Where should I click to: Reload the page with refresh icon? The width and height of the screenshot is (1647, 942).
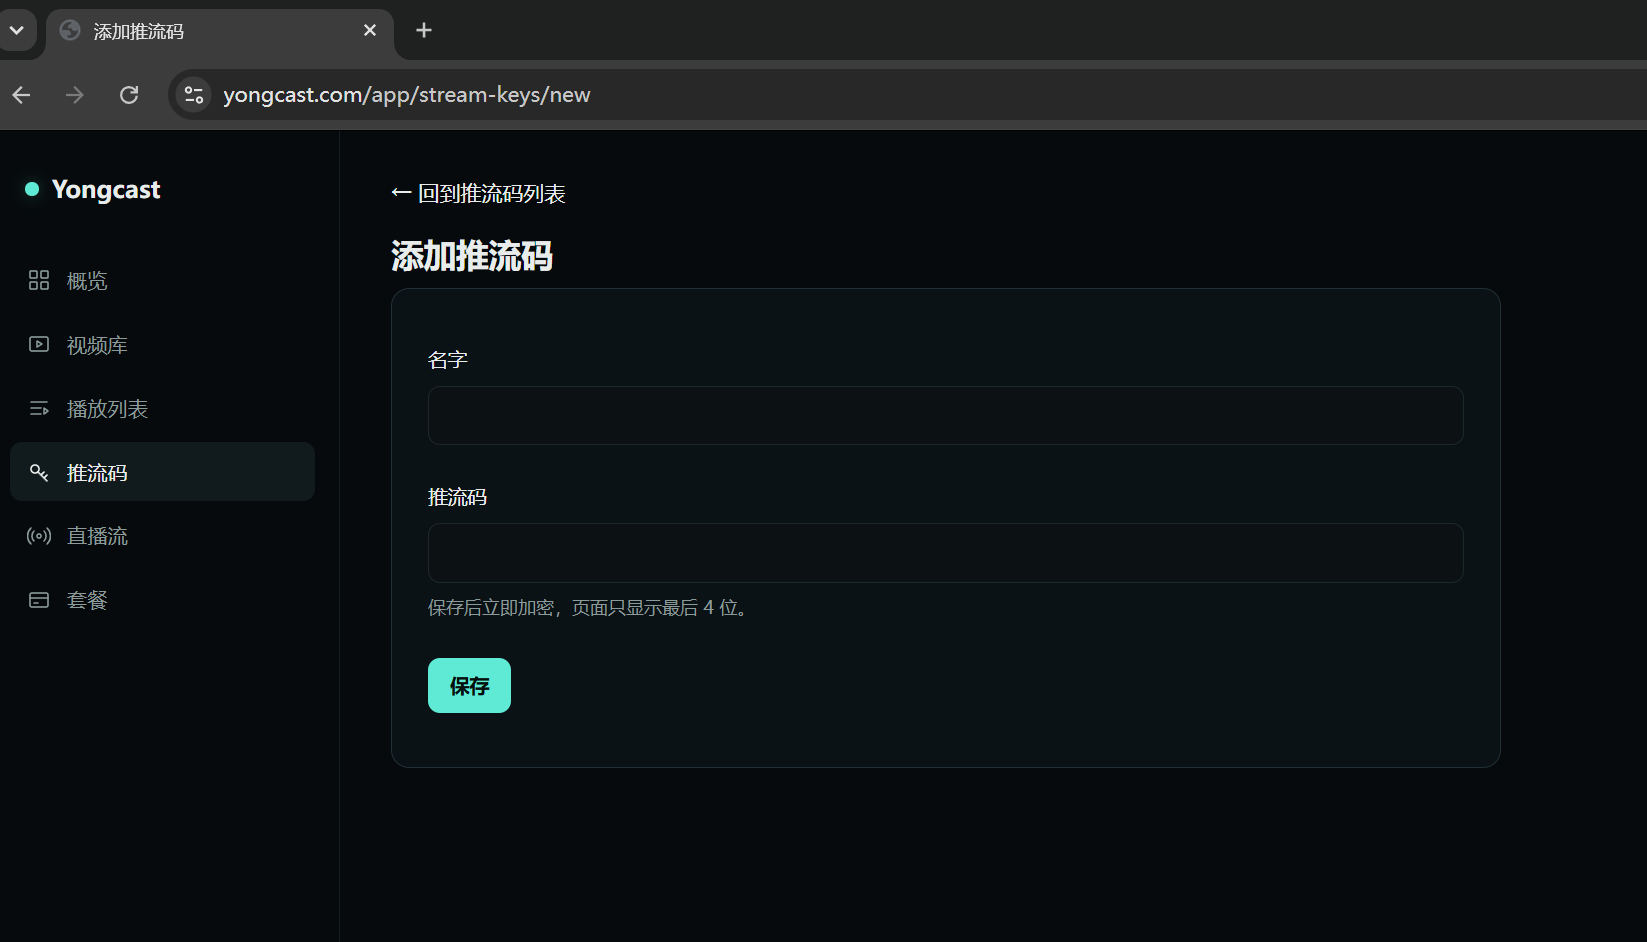click(129, 95)
